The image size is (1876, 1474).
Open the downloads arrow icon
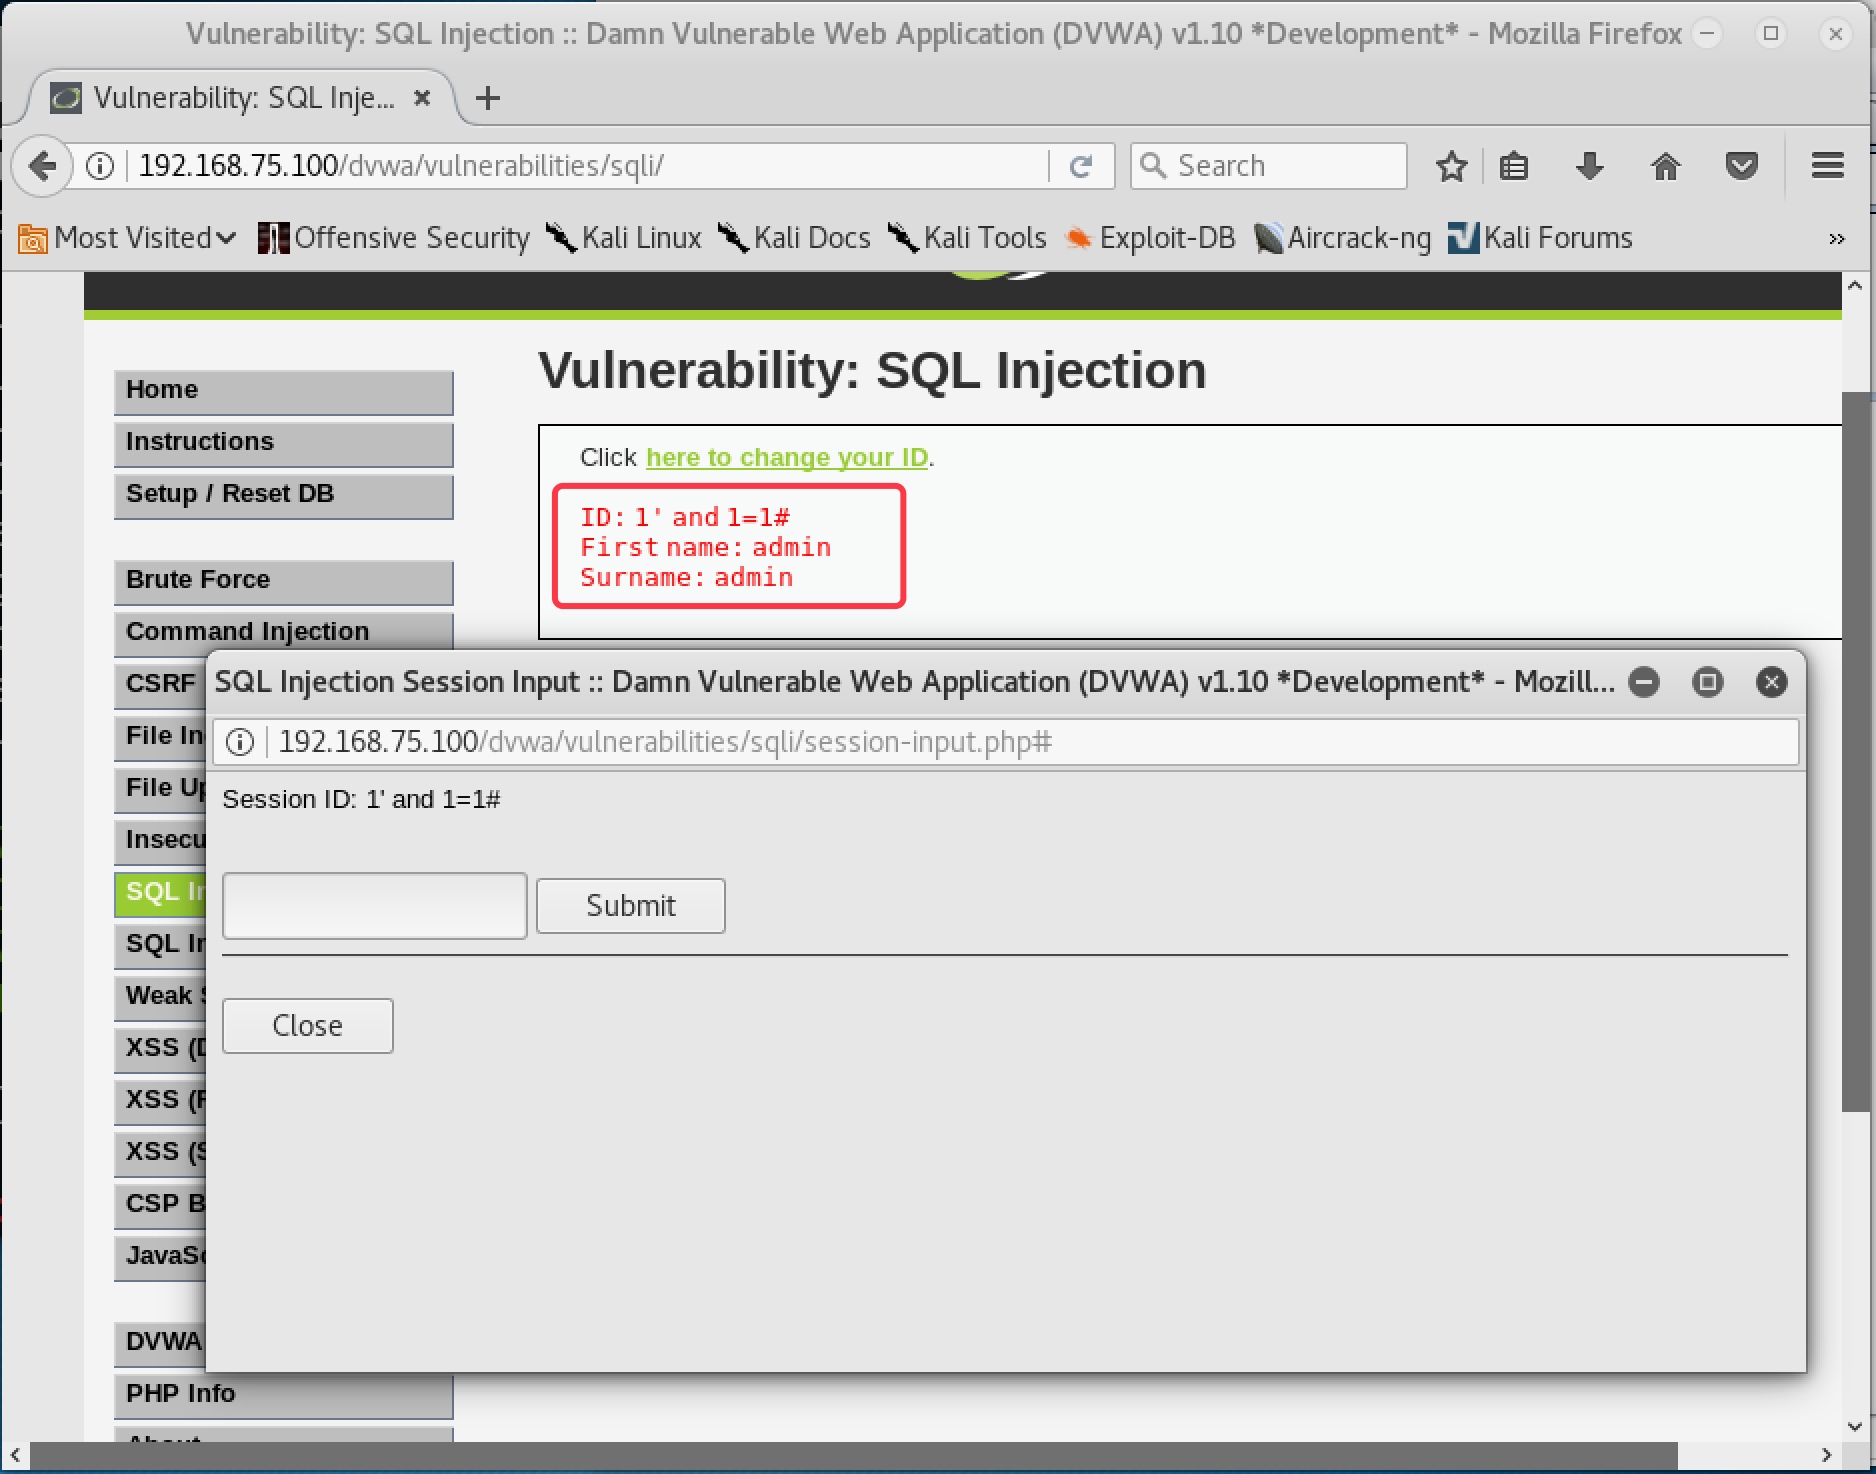pos(1589,166)
